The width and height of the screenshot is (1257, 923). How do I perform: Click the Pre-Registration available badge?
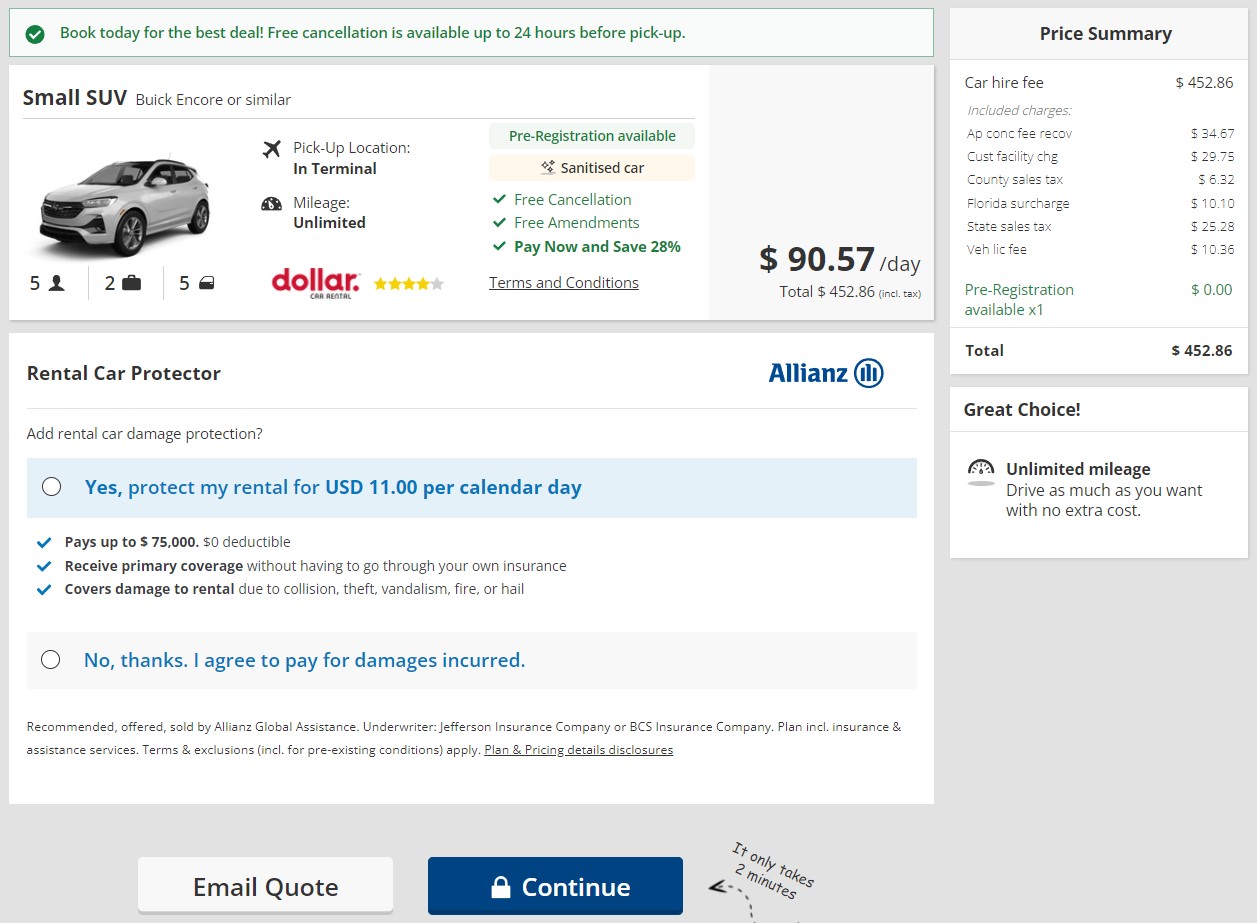(592, 136)
